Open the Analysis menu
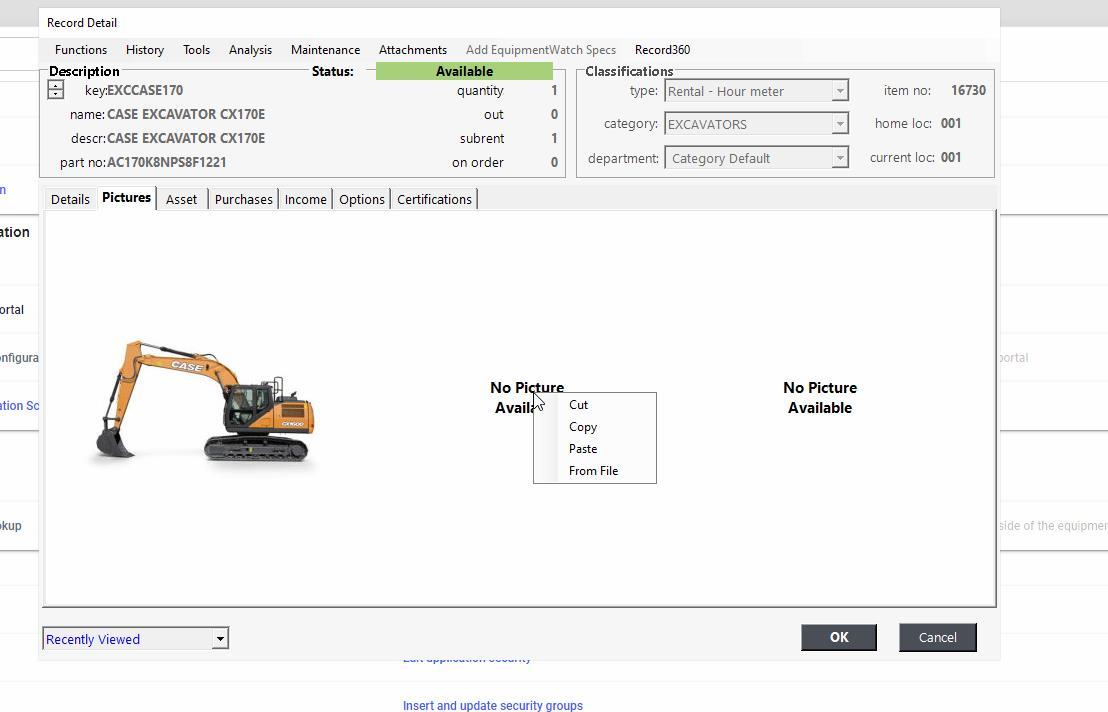 [x=250, y=49]
